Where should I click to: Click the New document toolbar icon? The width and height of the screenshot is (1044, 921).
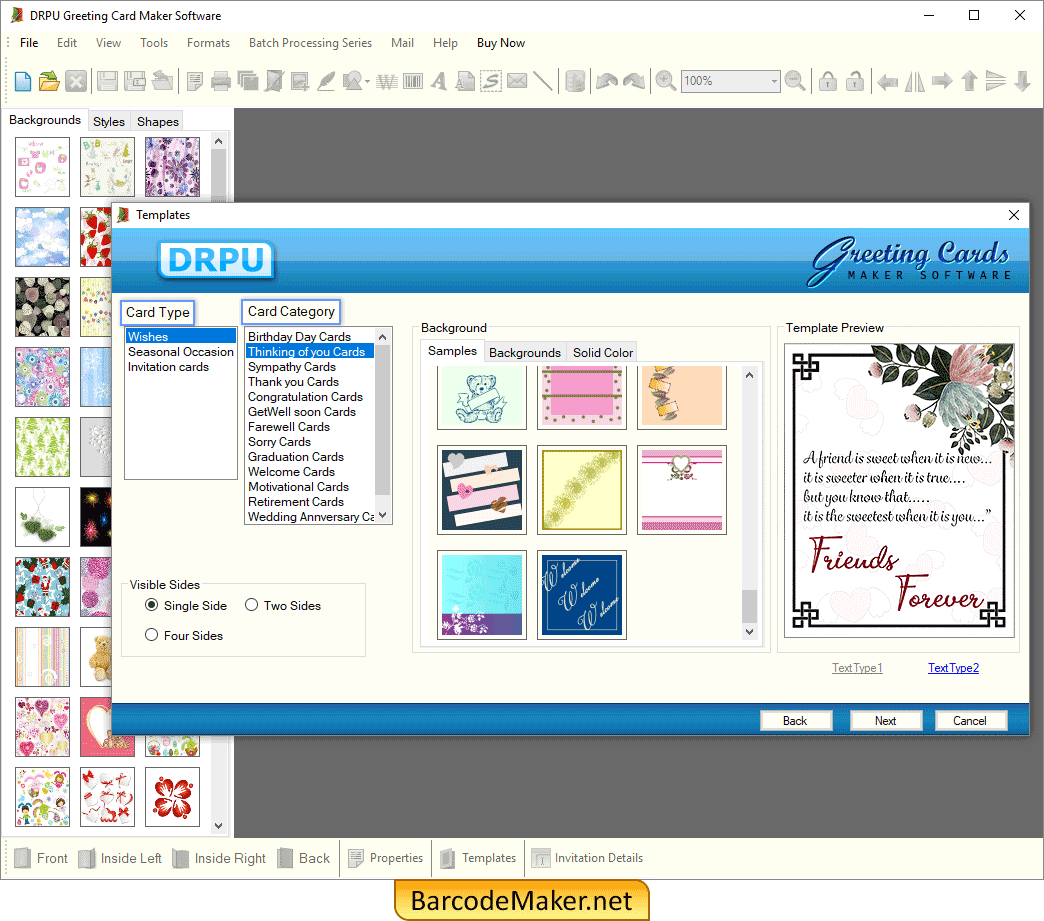click(23, 81)
